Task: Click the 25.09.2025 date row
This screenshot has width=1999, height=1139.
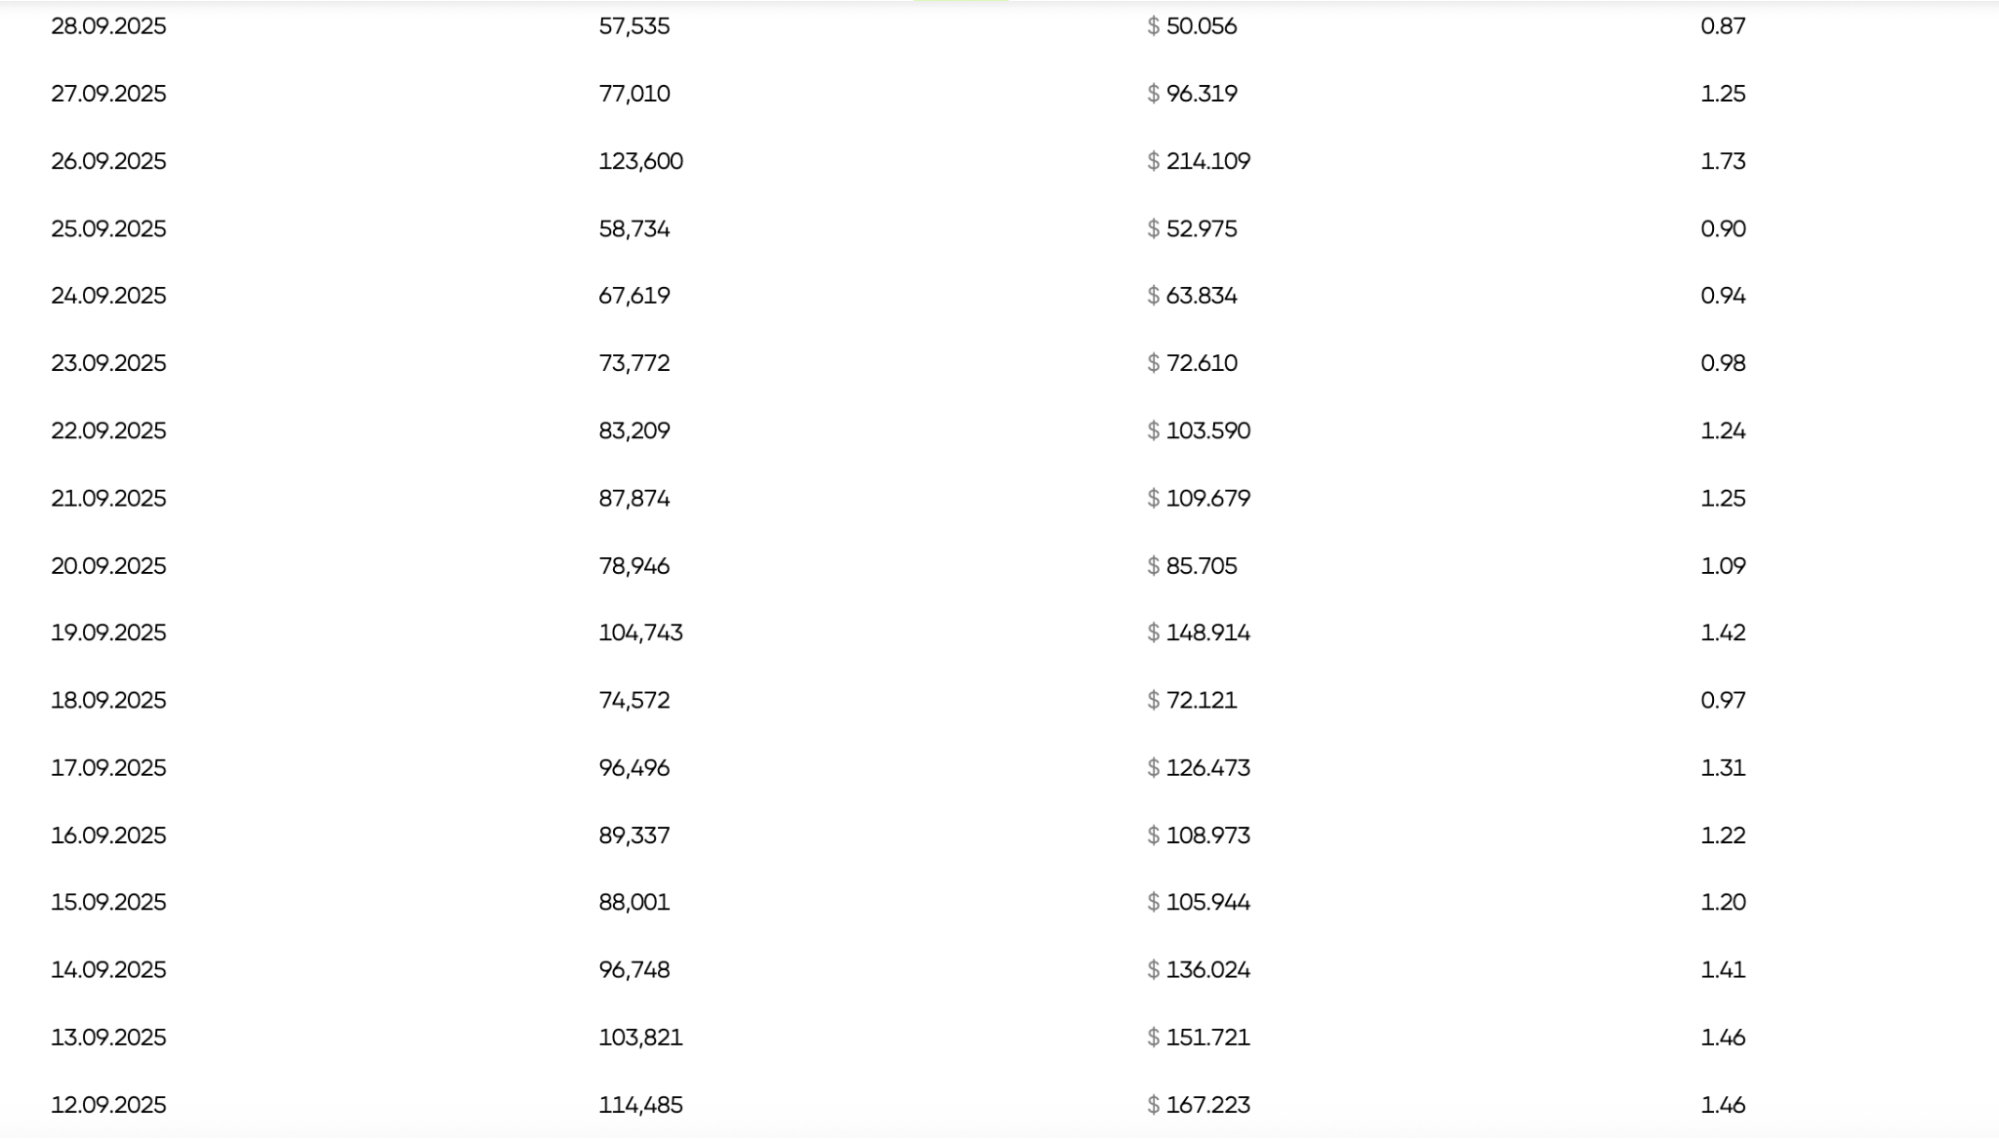Action: click(x=108, y=229)
